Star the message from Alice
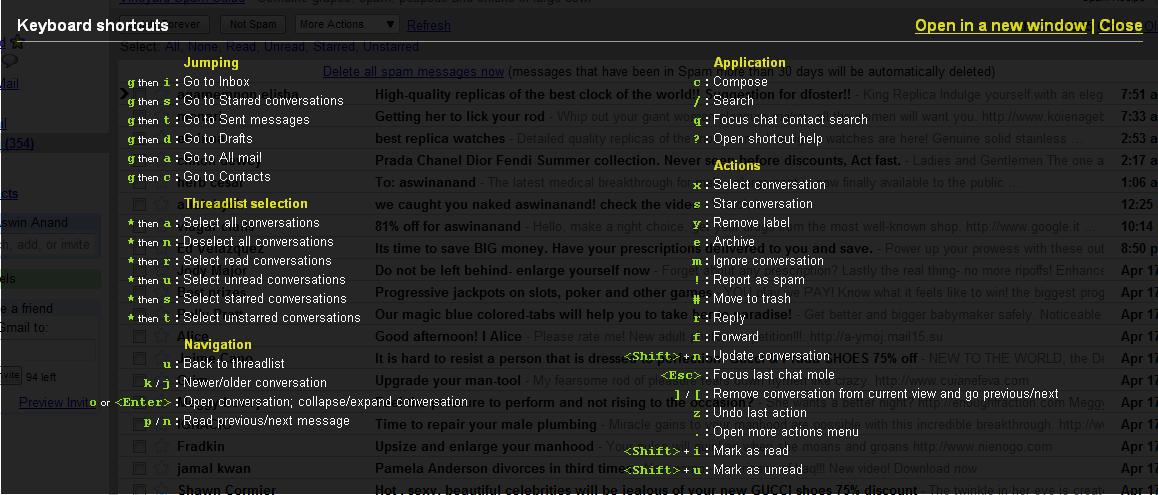The height and width of the screenshot is (495, 1158). [161, 337]
